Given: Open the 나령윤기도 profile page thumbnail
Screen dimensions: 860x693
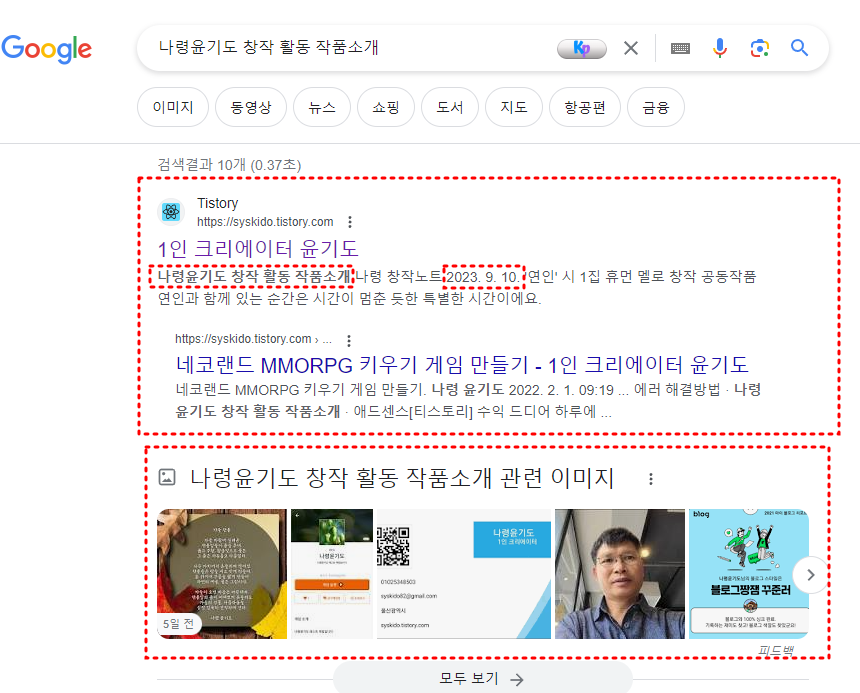Looking at the screenshot, I should (x=331, y=573).
